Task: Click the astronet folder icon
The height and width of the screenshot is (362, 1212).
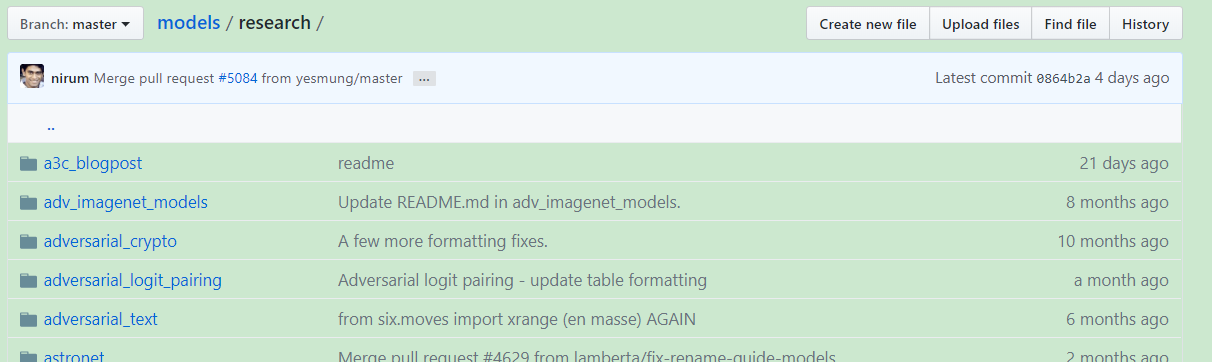Action: click(x=28, y=356)
